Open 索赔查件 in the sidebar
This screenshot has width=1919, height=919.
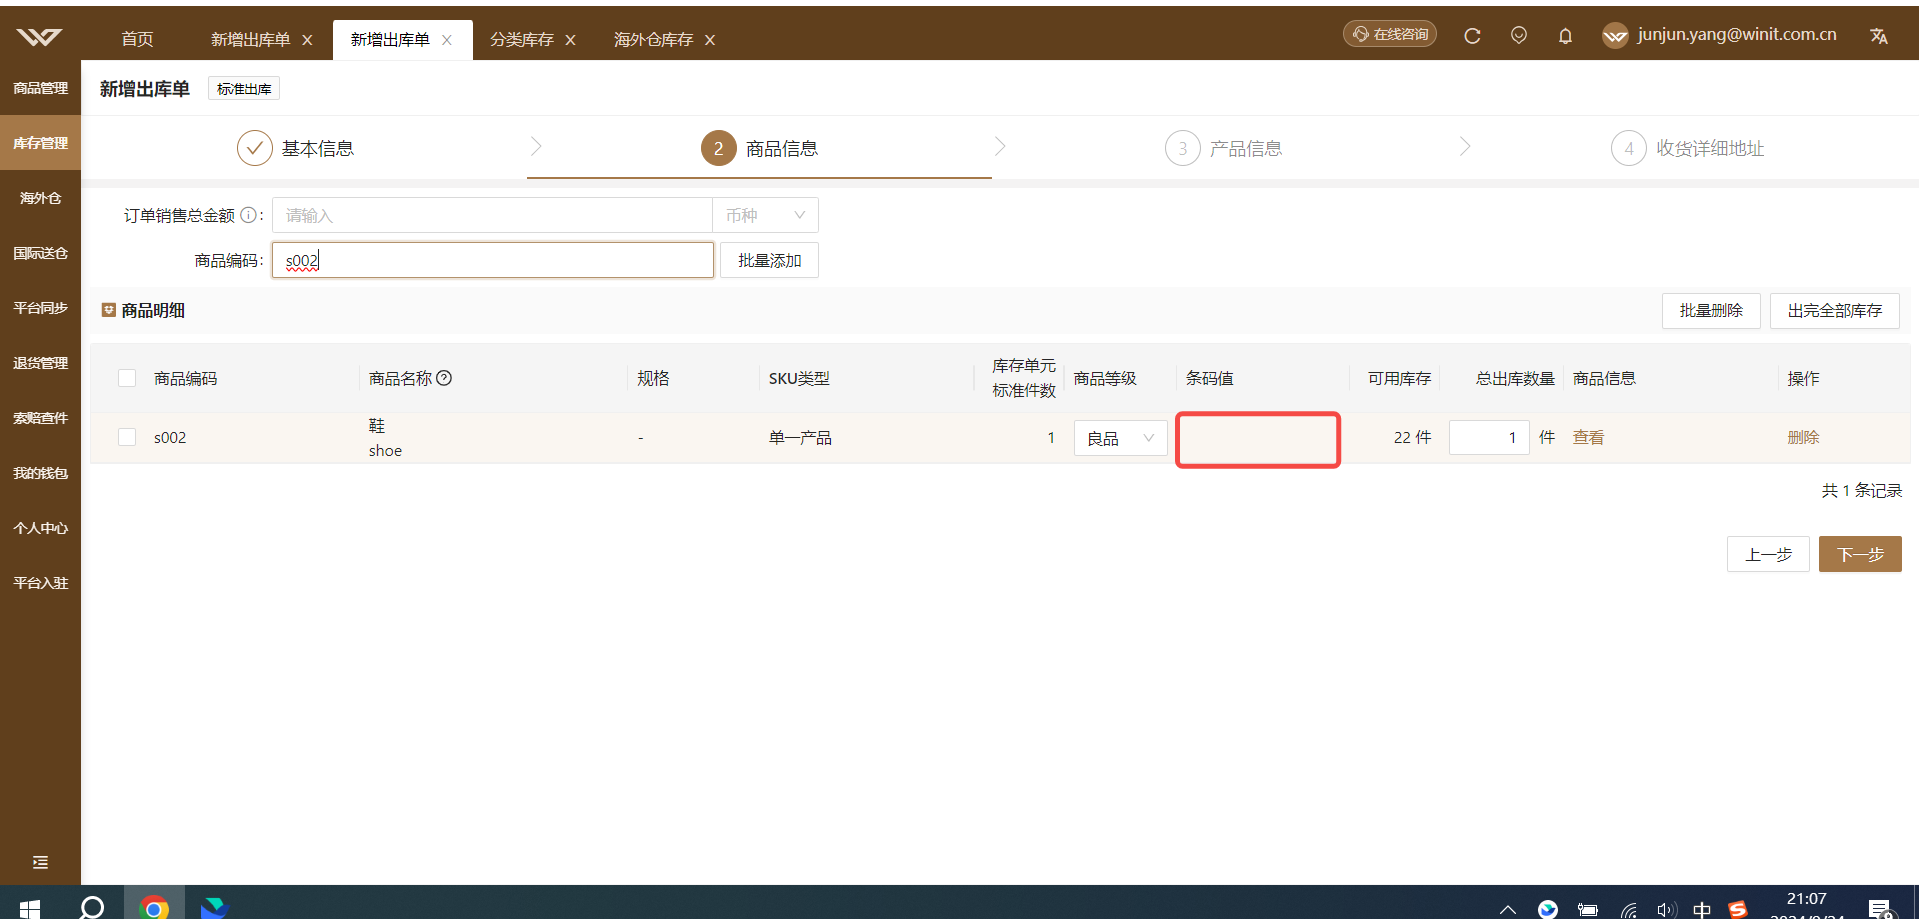[x=40, y=418]
